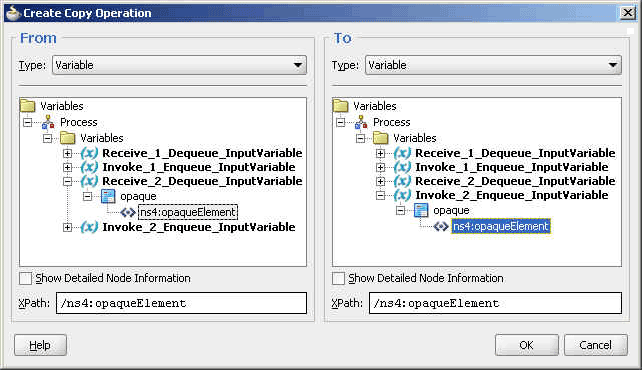
Task: Click the nested Variables folder icon in To tree
Action: point(380,138)
